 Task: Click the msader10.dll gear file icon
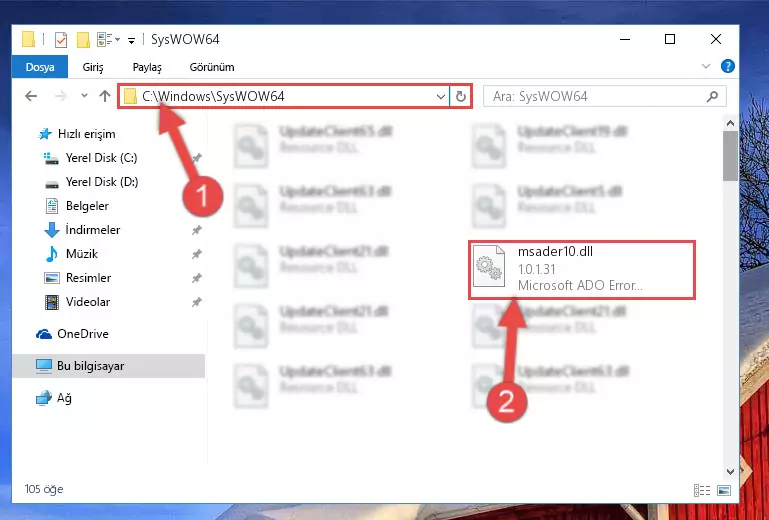[x=489, y=266]
